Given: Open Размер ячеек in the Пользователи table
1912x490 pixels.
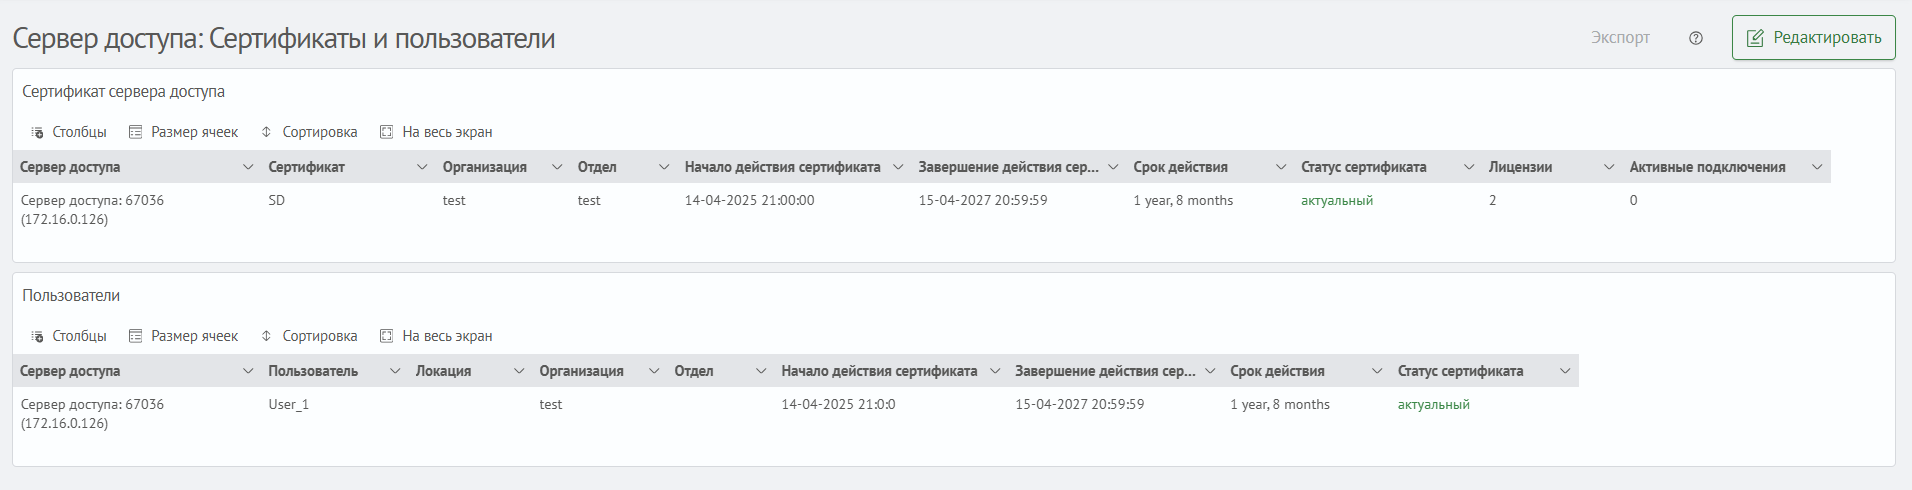Looking at the screenshot, I should pyautogui.click(x=184, y=336).
